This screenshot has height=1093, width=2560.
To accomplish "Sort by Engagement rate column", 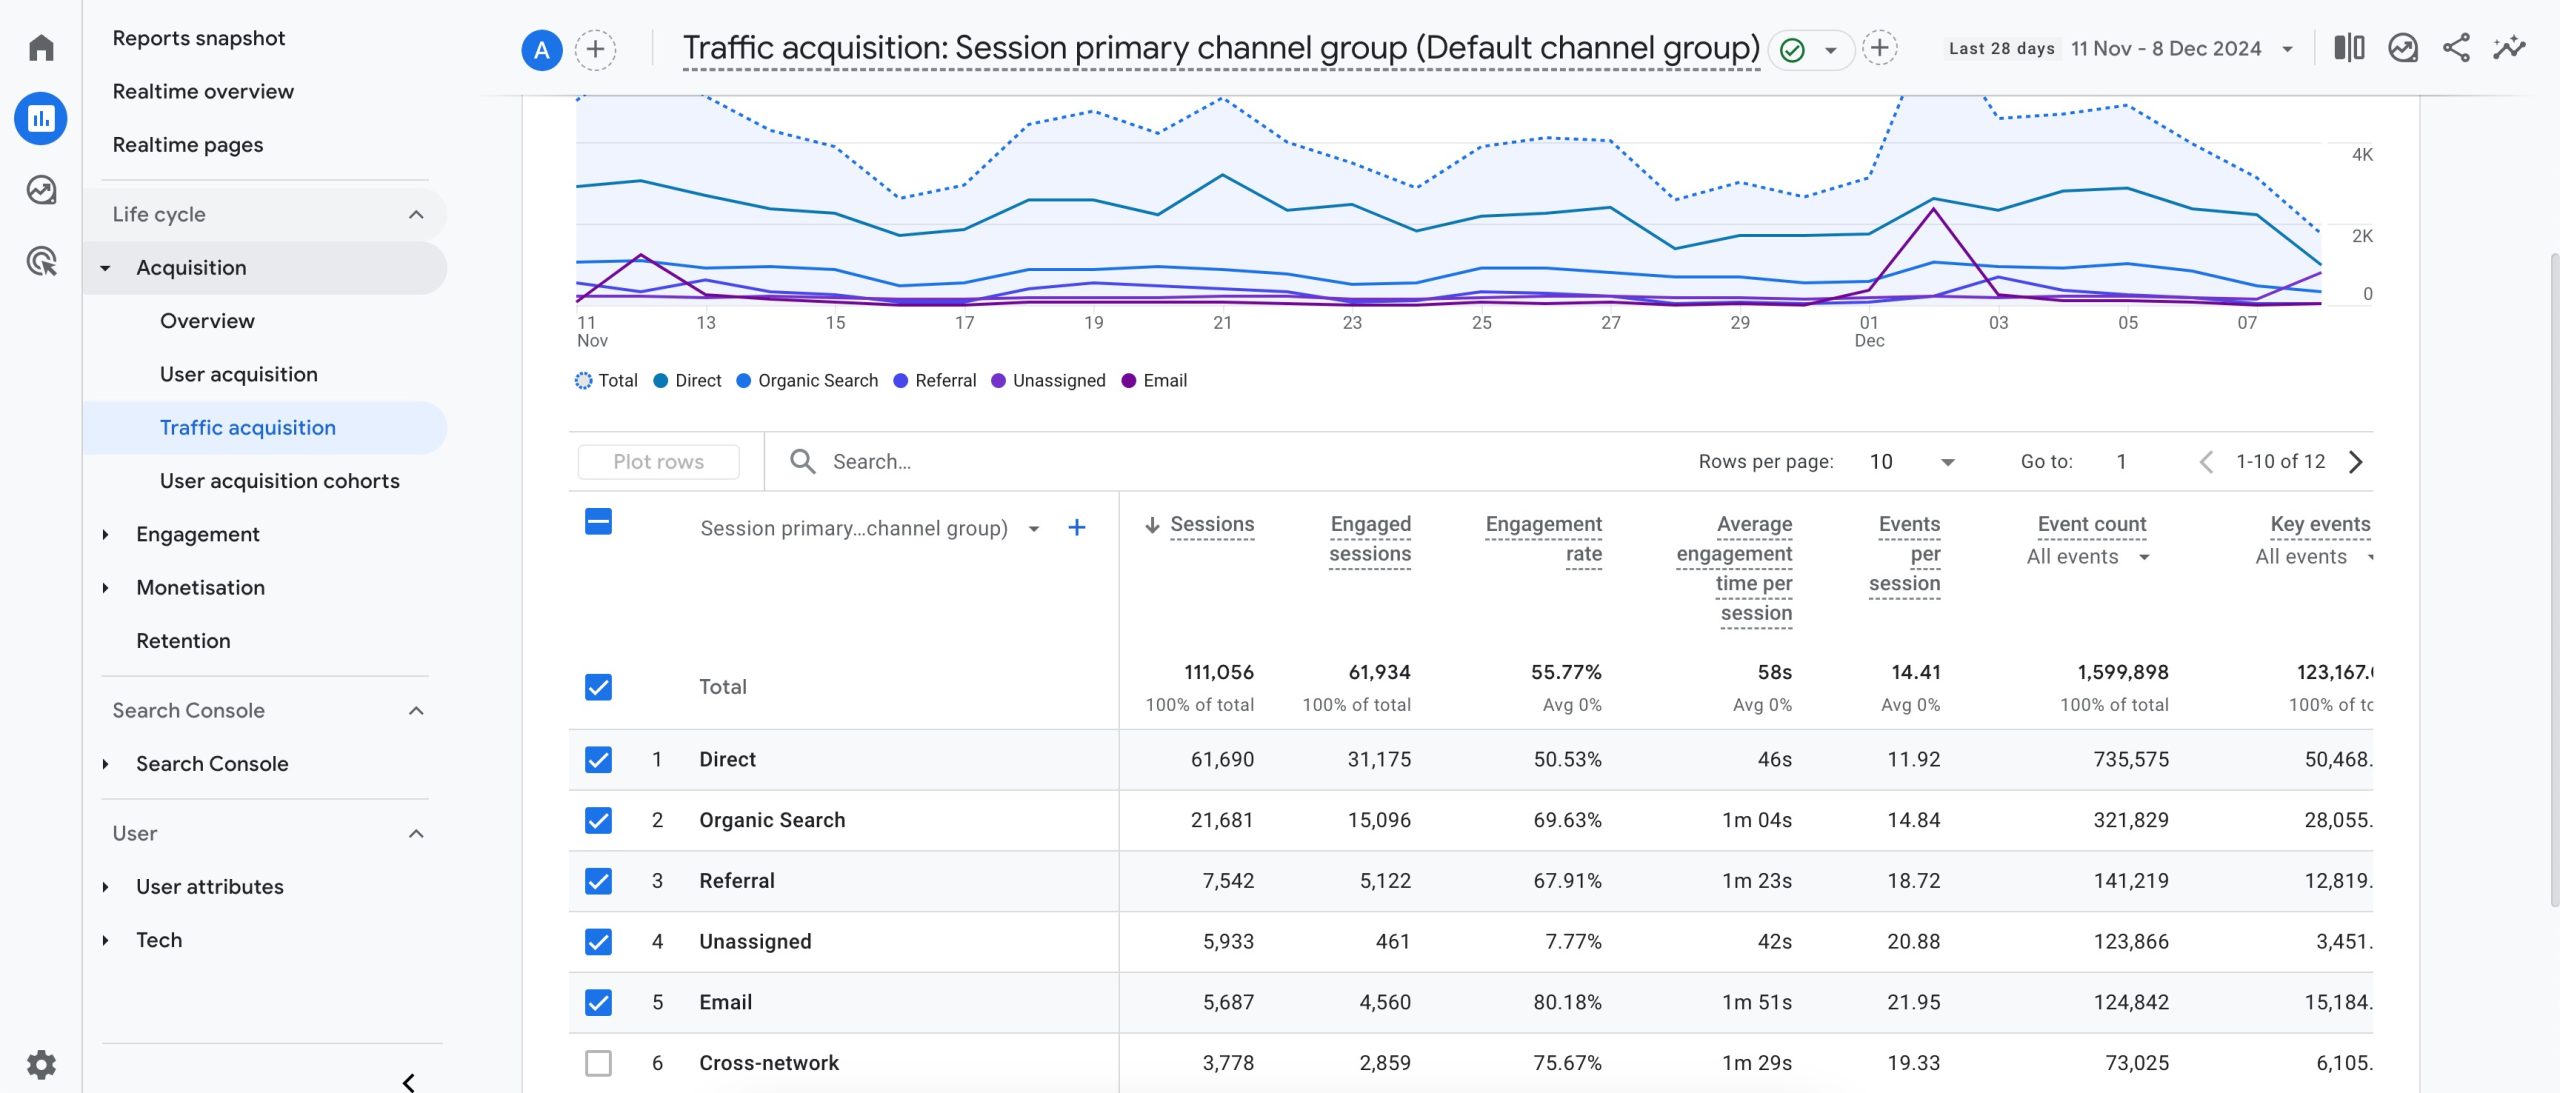I will pos(1543,539).
